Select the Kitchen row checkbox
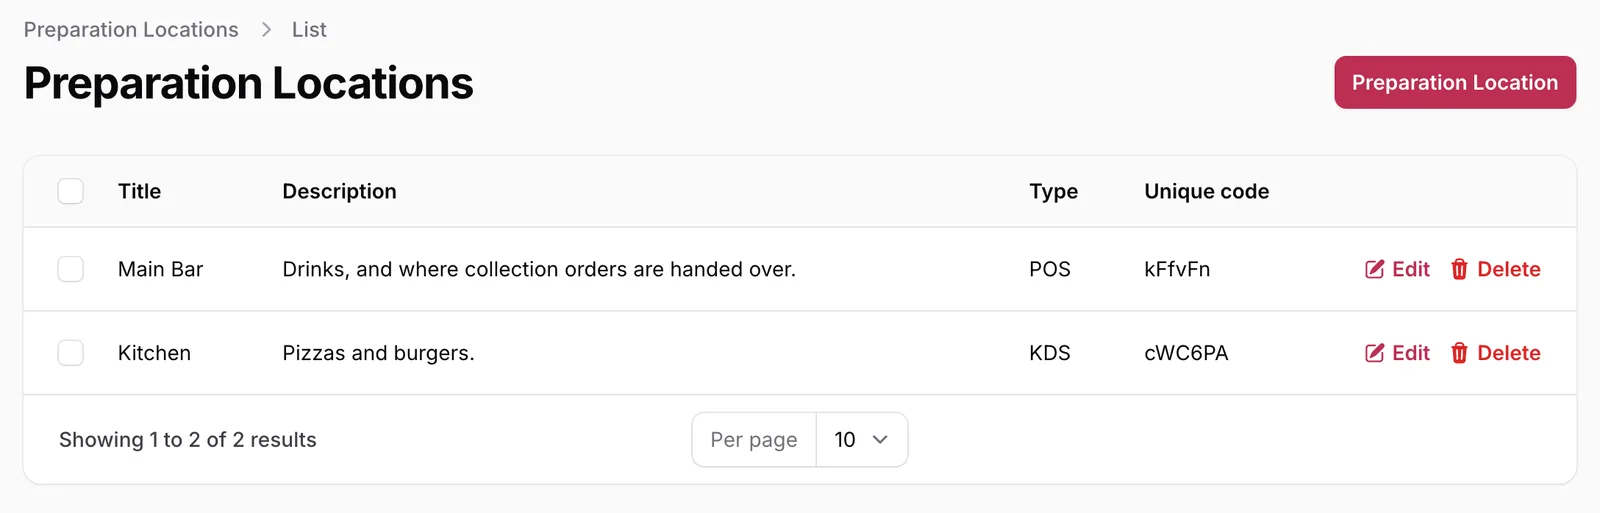The height and width of the screenshot is (513, 1600). [71, 353]
